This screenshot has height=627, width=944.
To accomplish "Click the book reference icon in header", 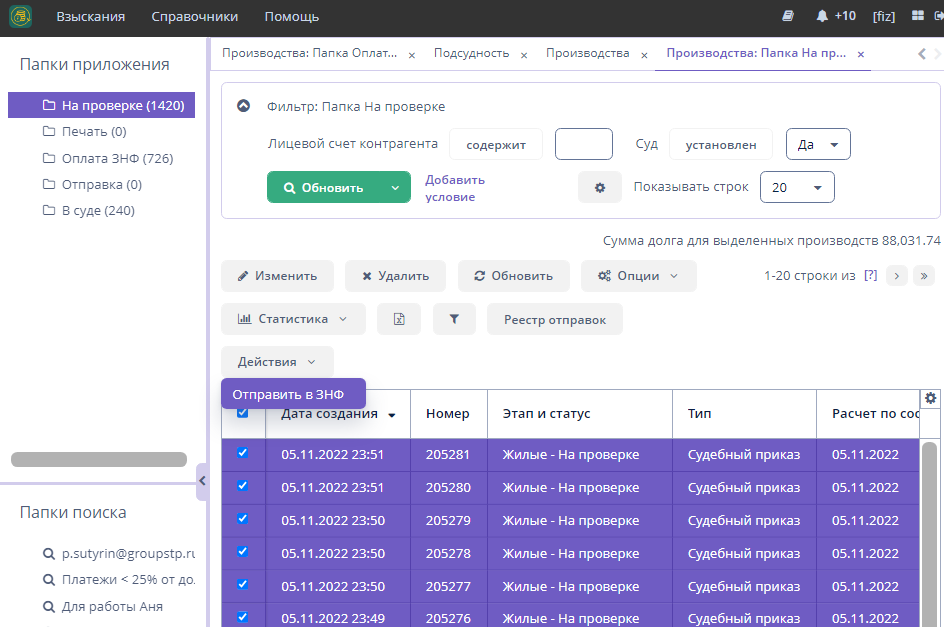I will tap(788, 16).
